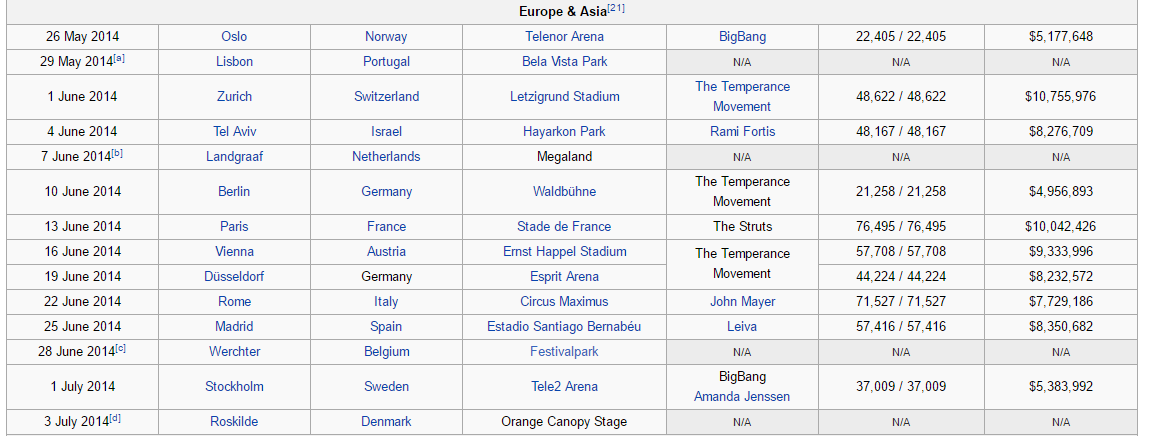The height and width of the screenshot is (436, 1153).
Task: Click the Amanda Jenssen link
Action: (x=742, y=396)
